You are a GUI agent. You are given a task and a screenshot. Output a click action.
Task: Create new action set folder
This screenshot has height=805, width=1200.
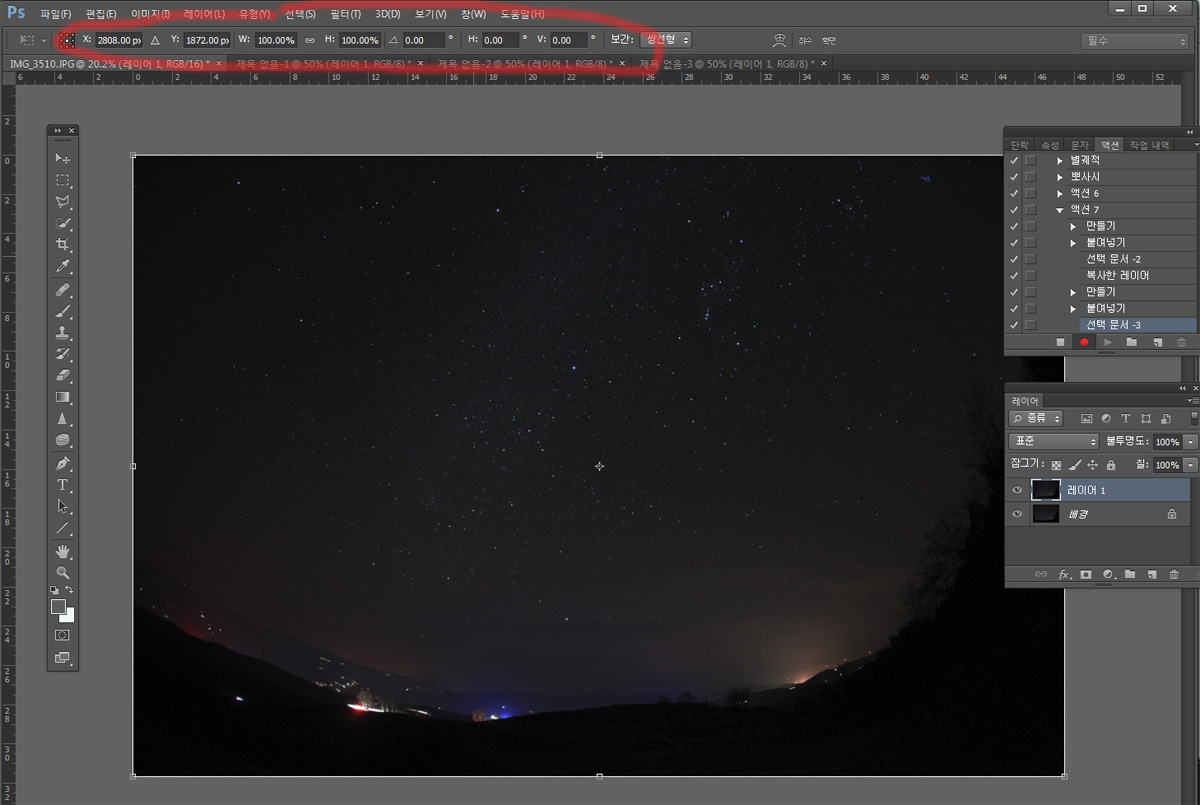pyautogui.click(x=1132, y=342)
